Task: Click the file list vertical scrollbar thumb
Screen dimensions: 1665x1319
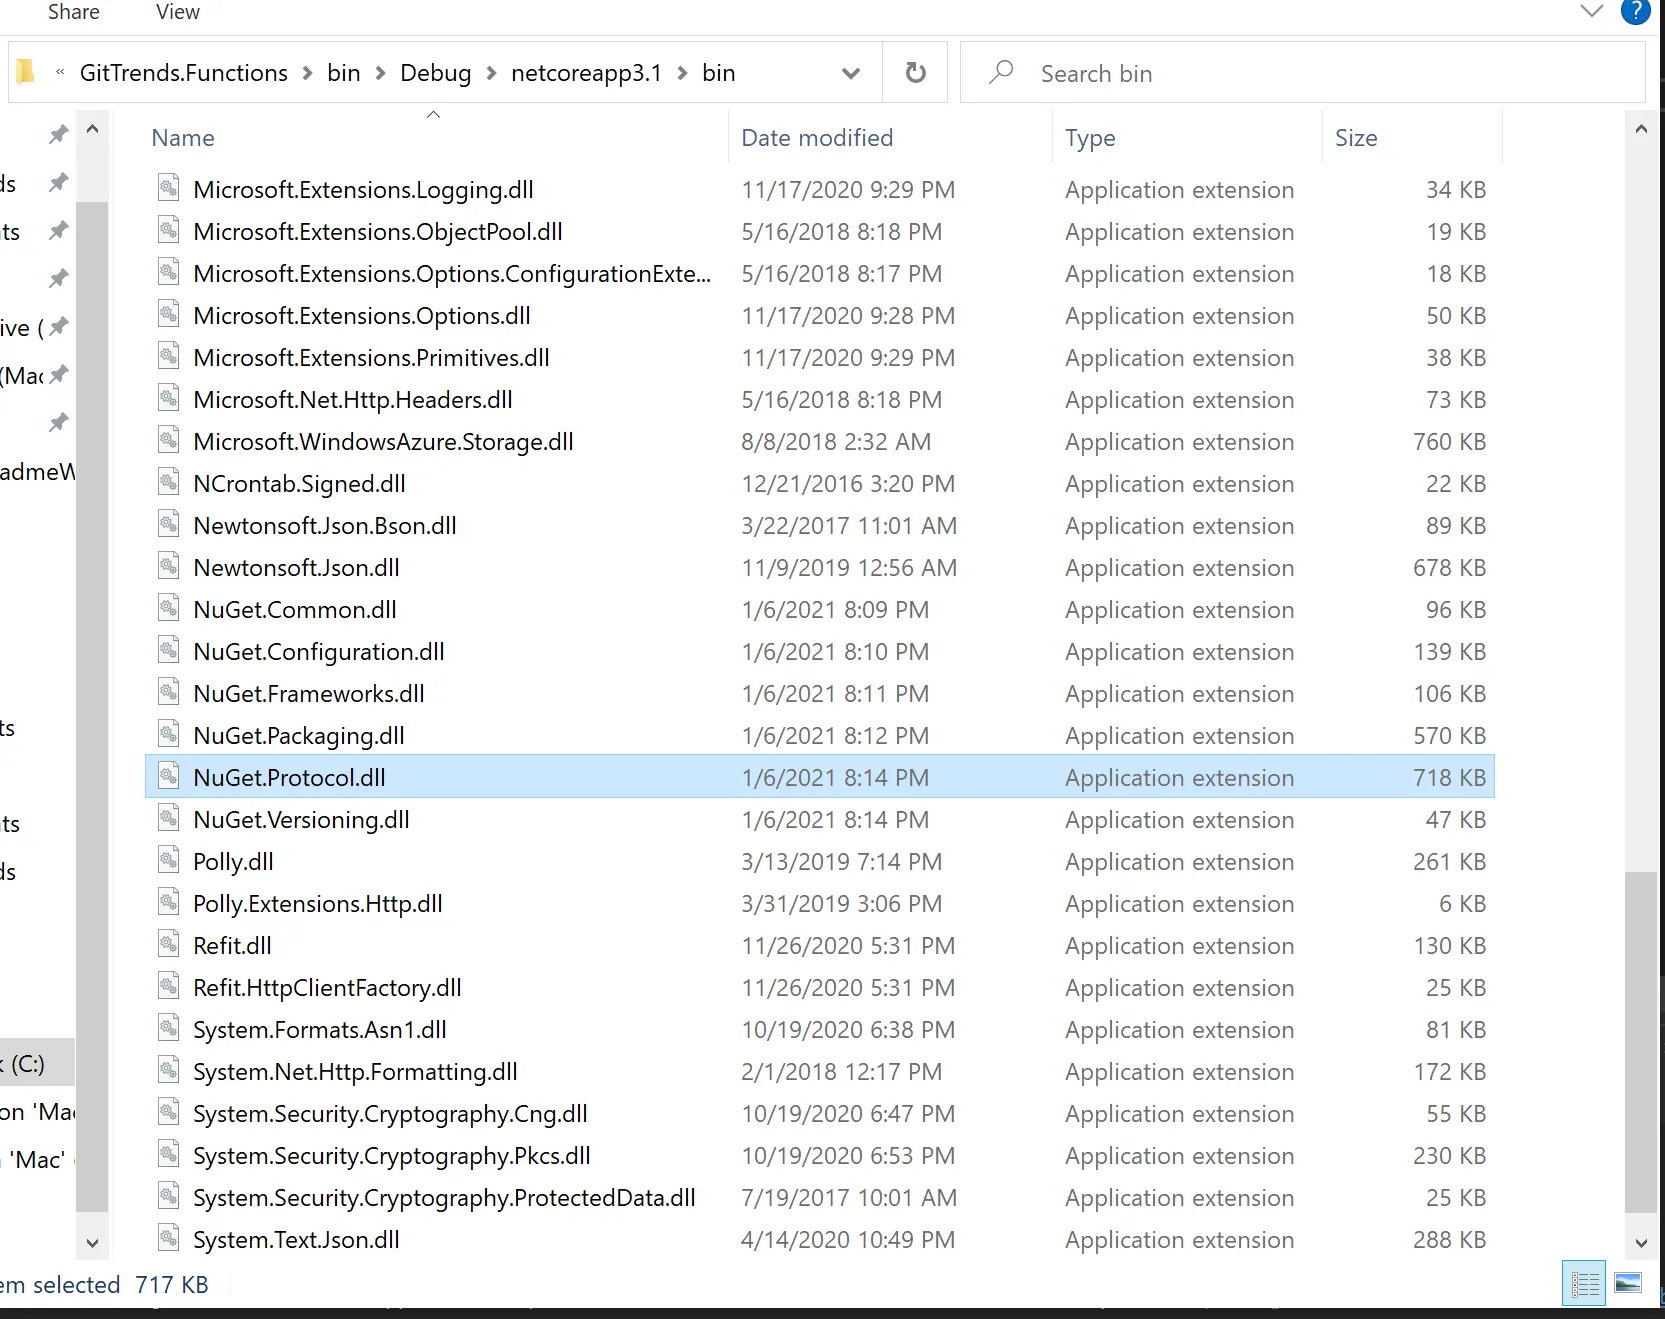Action: (1641, 1042)
